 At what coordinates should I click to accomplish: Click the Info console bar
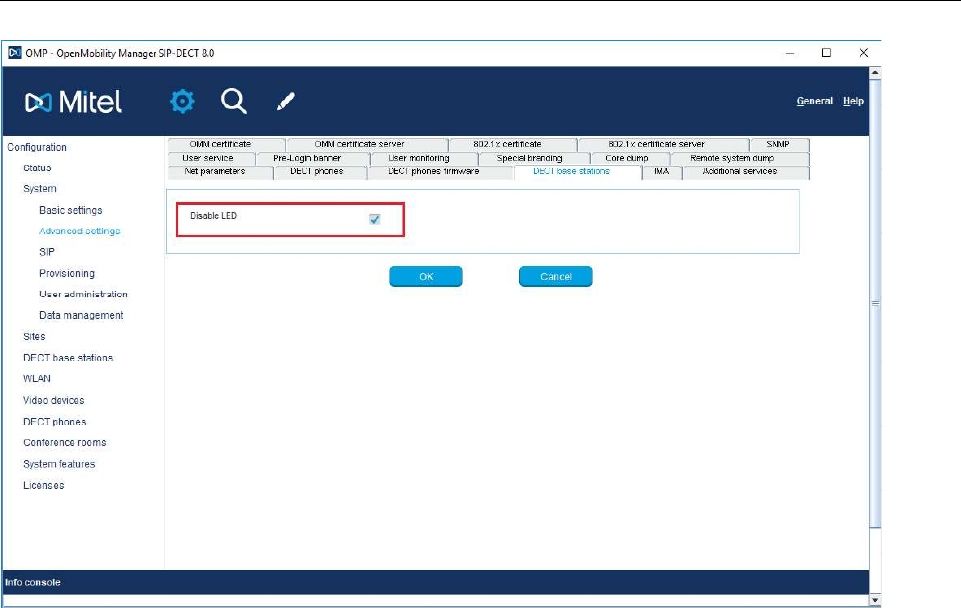pos(436,582)
